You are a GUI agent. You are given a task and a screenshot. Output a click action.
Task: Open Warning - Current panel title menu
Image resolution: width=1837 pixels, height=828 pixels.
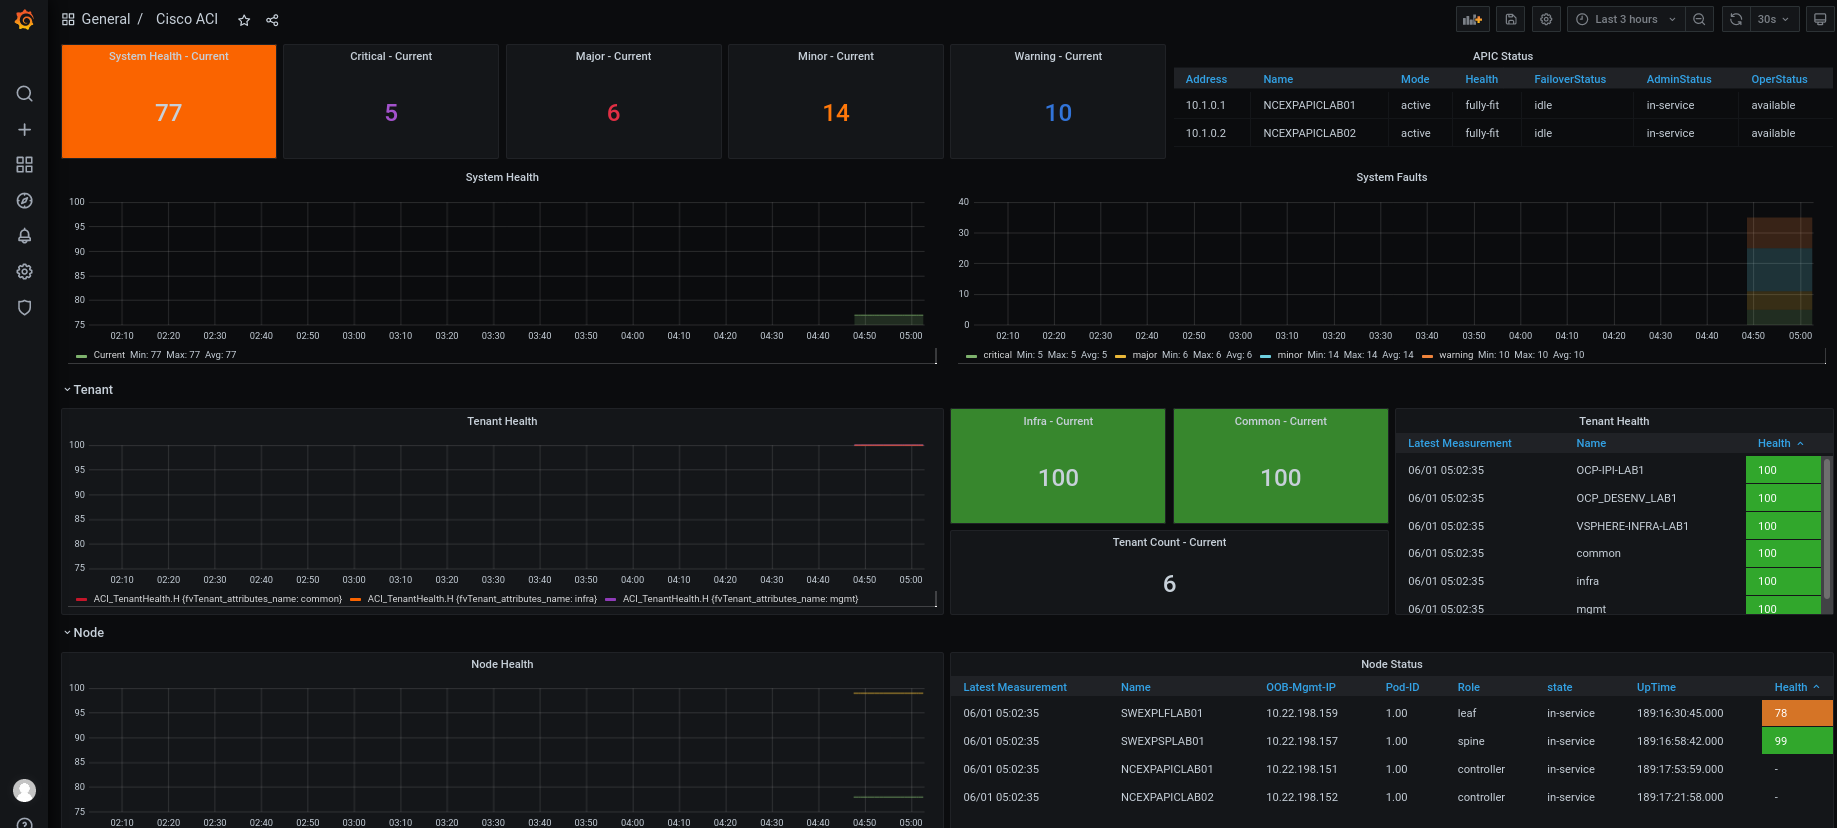[1058, 56]
